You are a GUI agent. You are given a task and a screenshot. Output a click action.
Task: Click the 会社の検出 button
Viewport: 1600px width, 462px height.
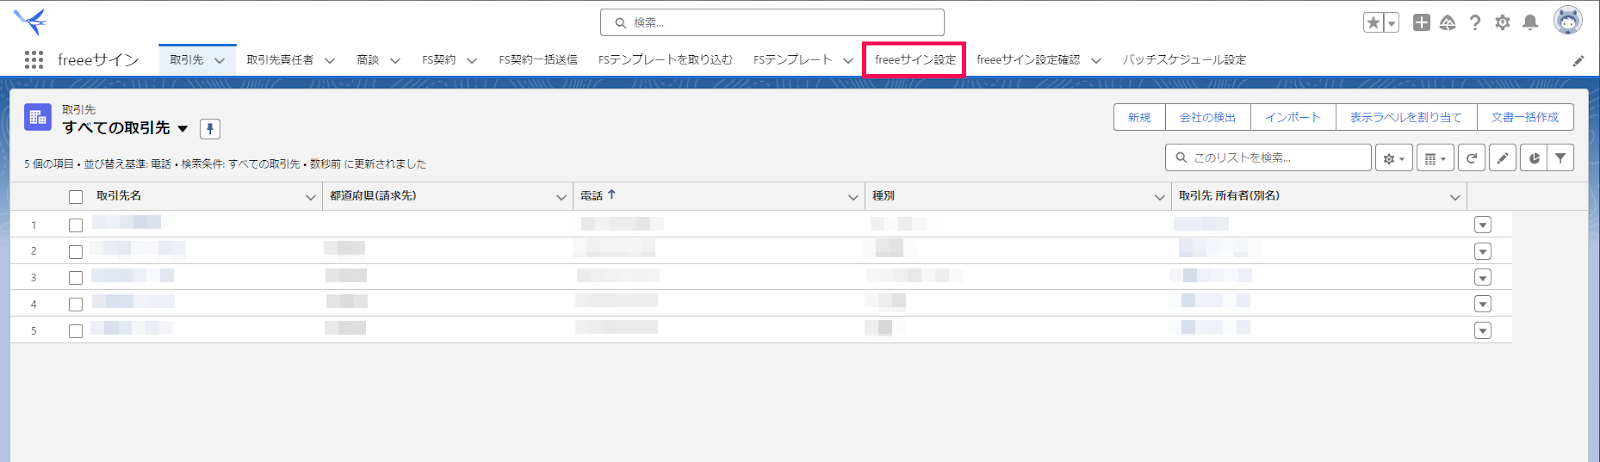click(x=1208, y=117)
